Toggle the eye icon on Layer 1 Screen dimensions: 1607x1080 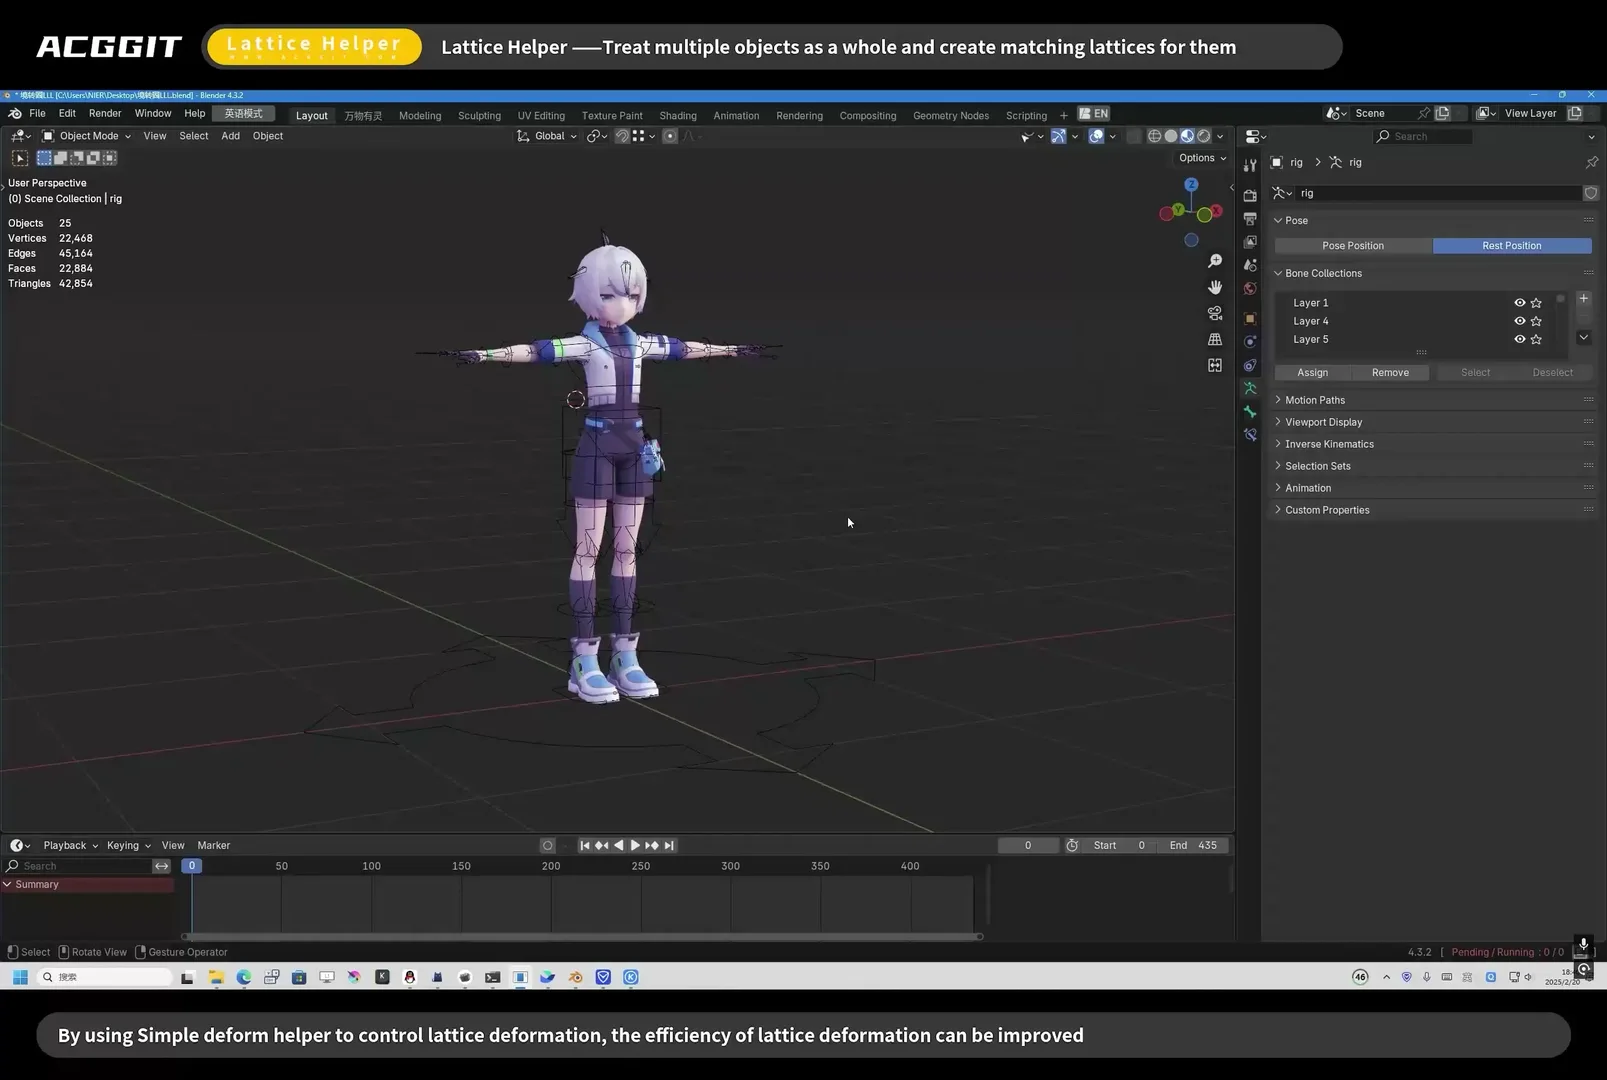click(x=1519, y=302)
